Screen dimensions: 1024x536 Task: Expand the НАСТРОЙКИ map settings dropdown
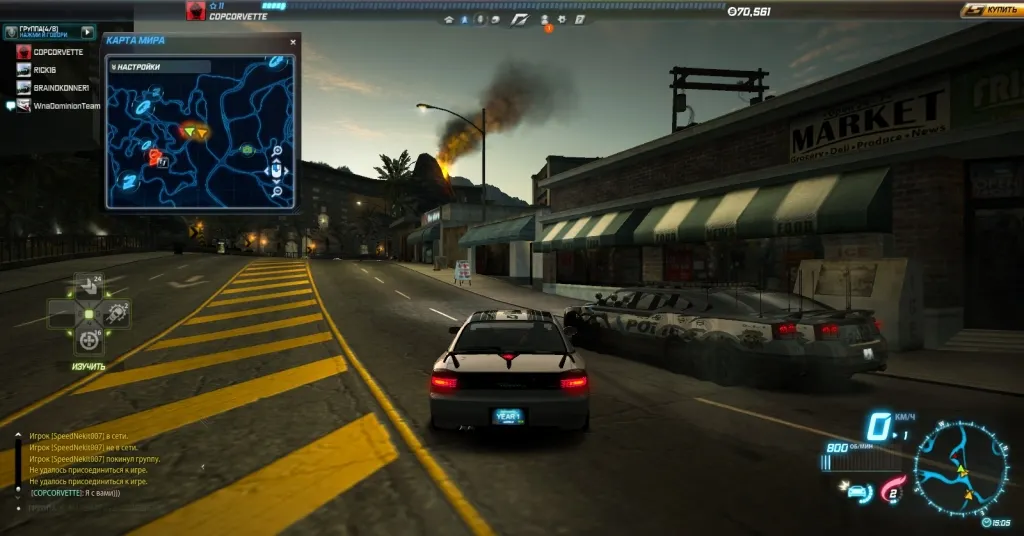[160, 67]
